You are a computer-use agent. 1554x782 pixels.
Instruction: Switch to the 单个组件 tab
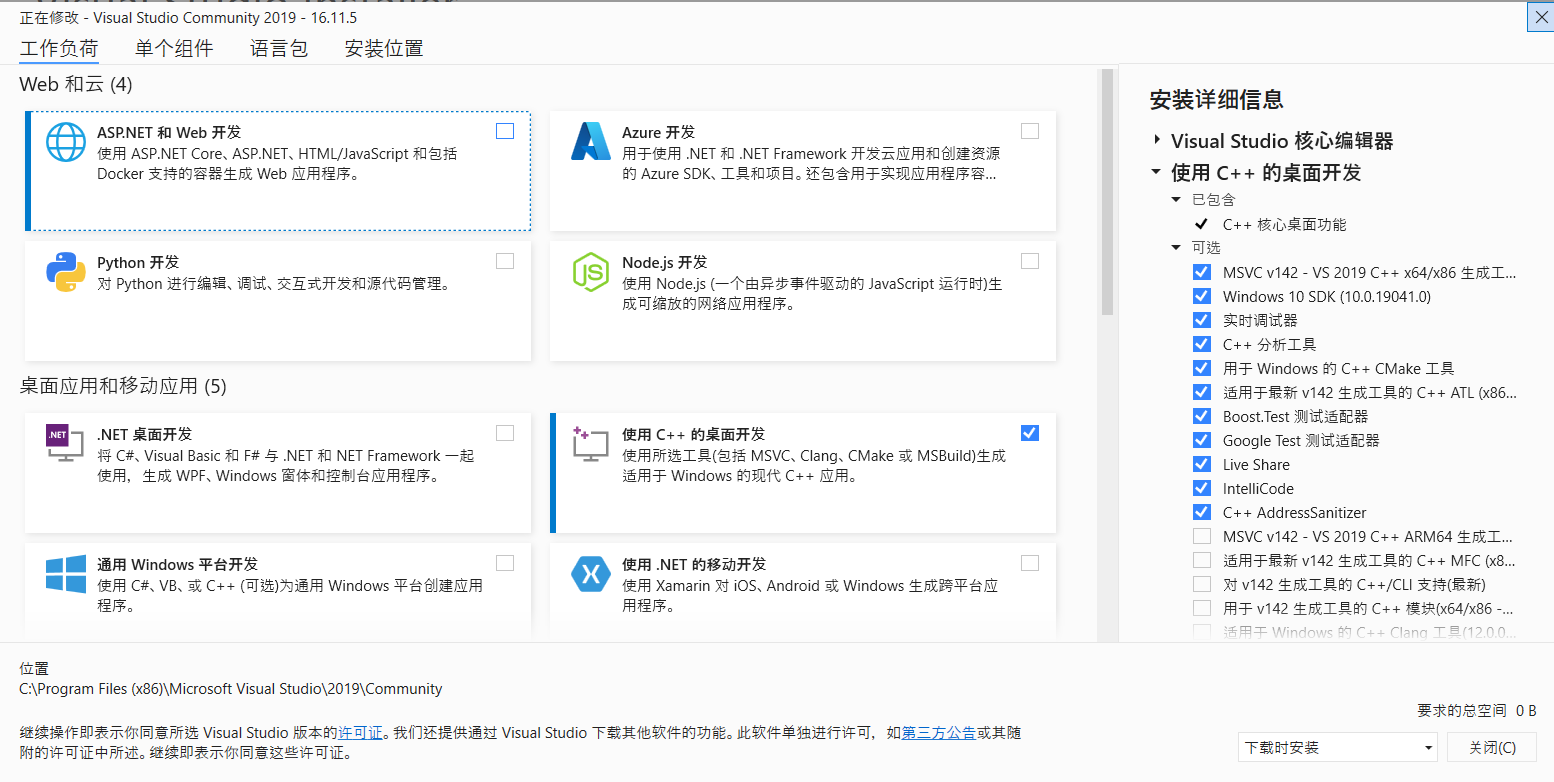[174, 48]
